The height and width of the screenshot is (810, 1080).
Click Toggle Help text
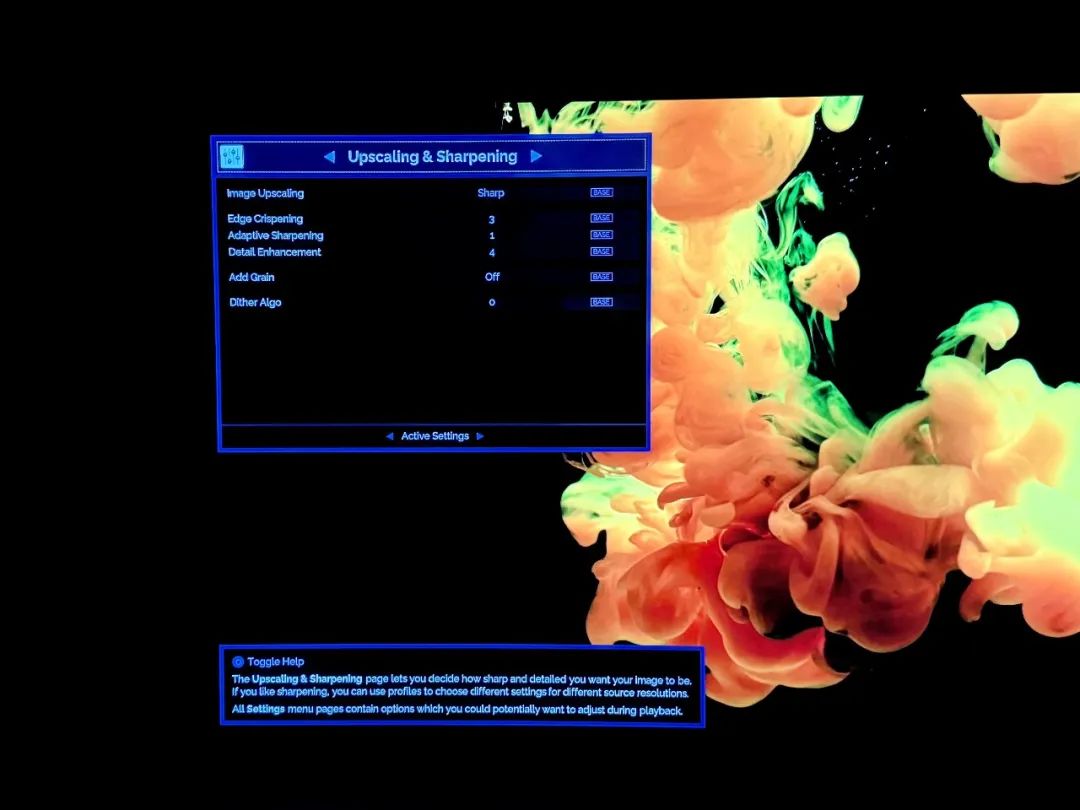click(x=276, y=662)
